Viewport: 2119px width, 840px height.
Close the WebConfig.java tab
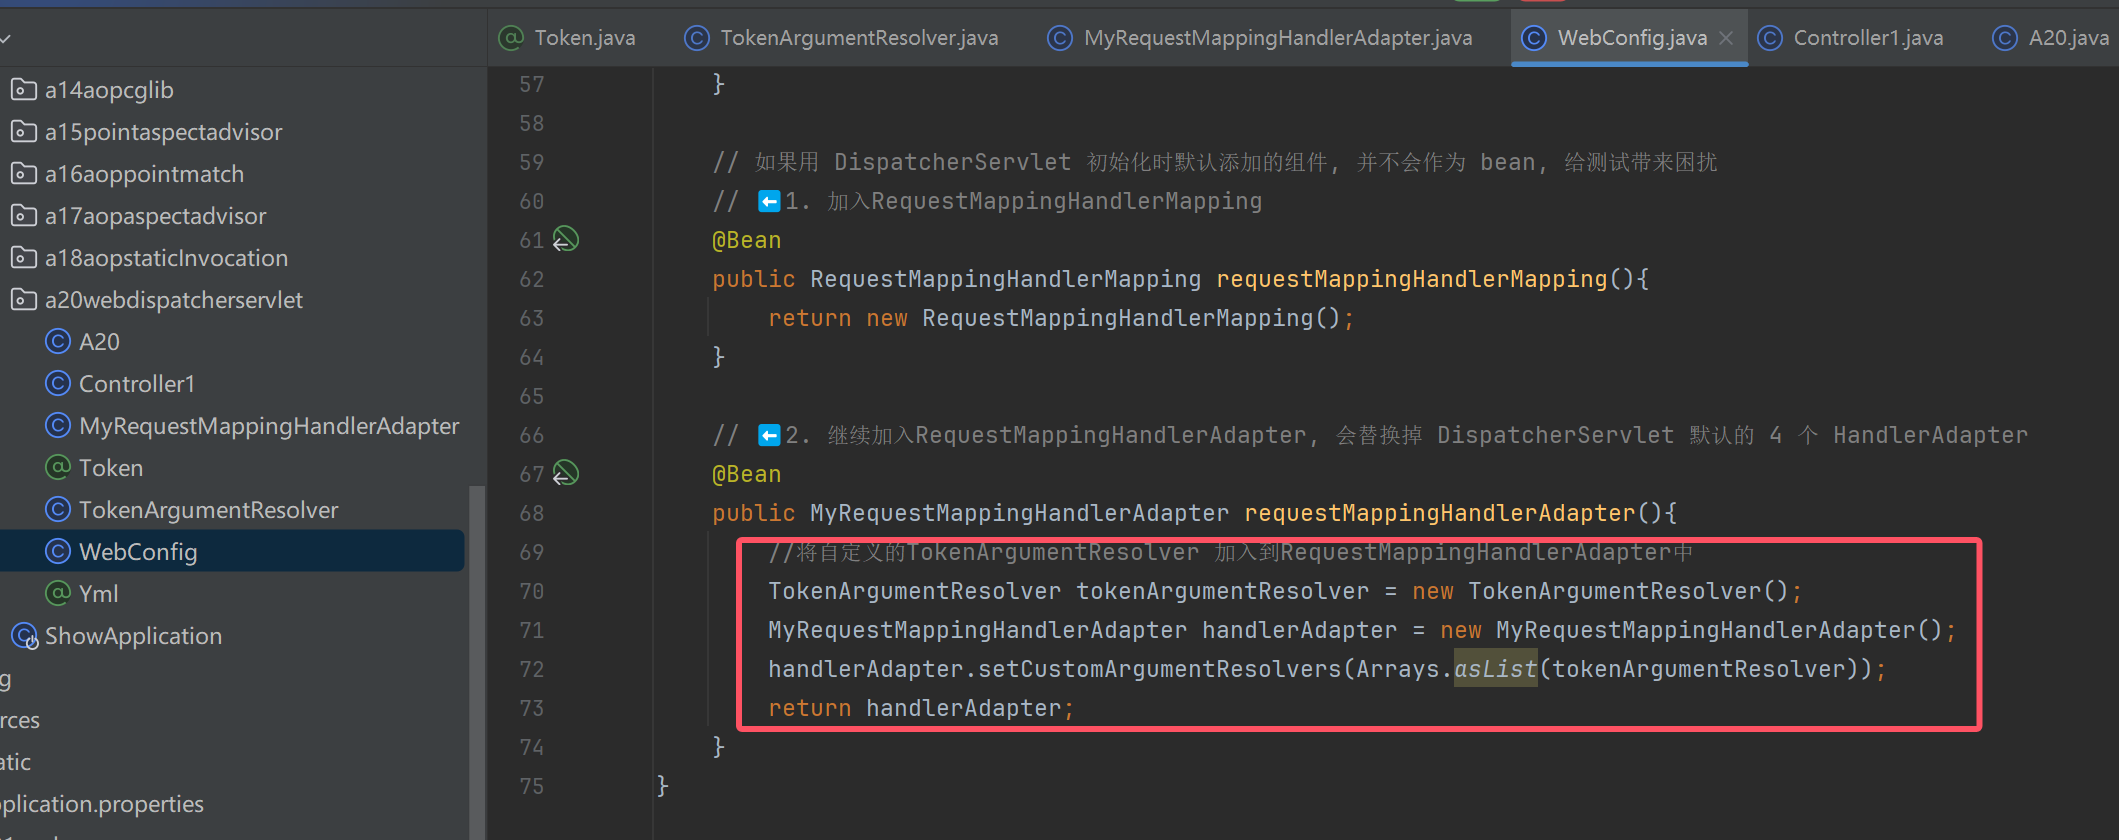1726,38
